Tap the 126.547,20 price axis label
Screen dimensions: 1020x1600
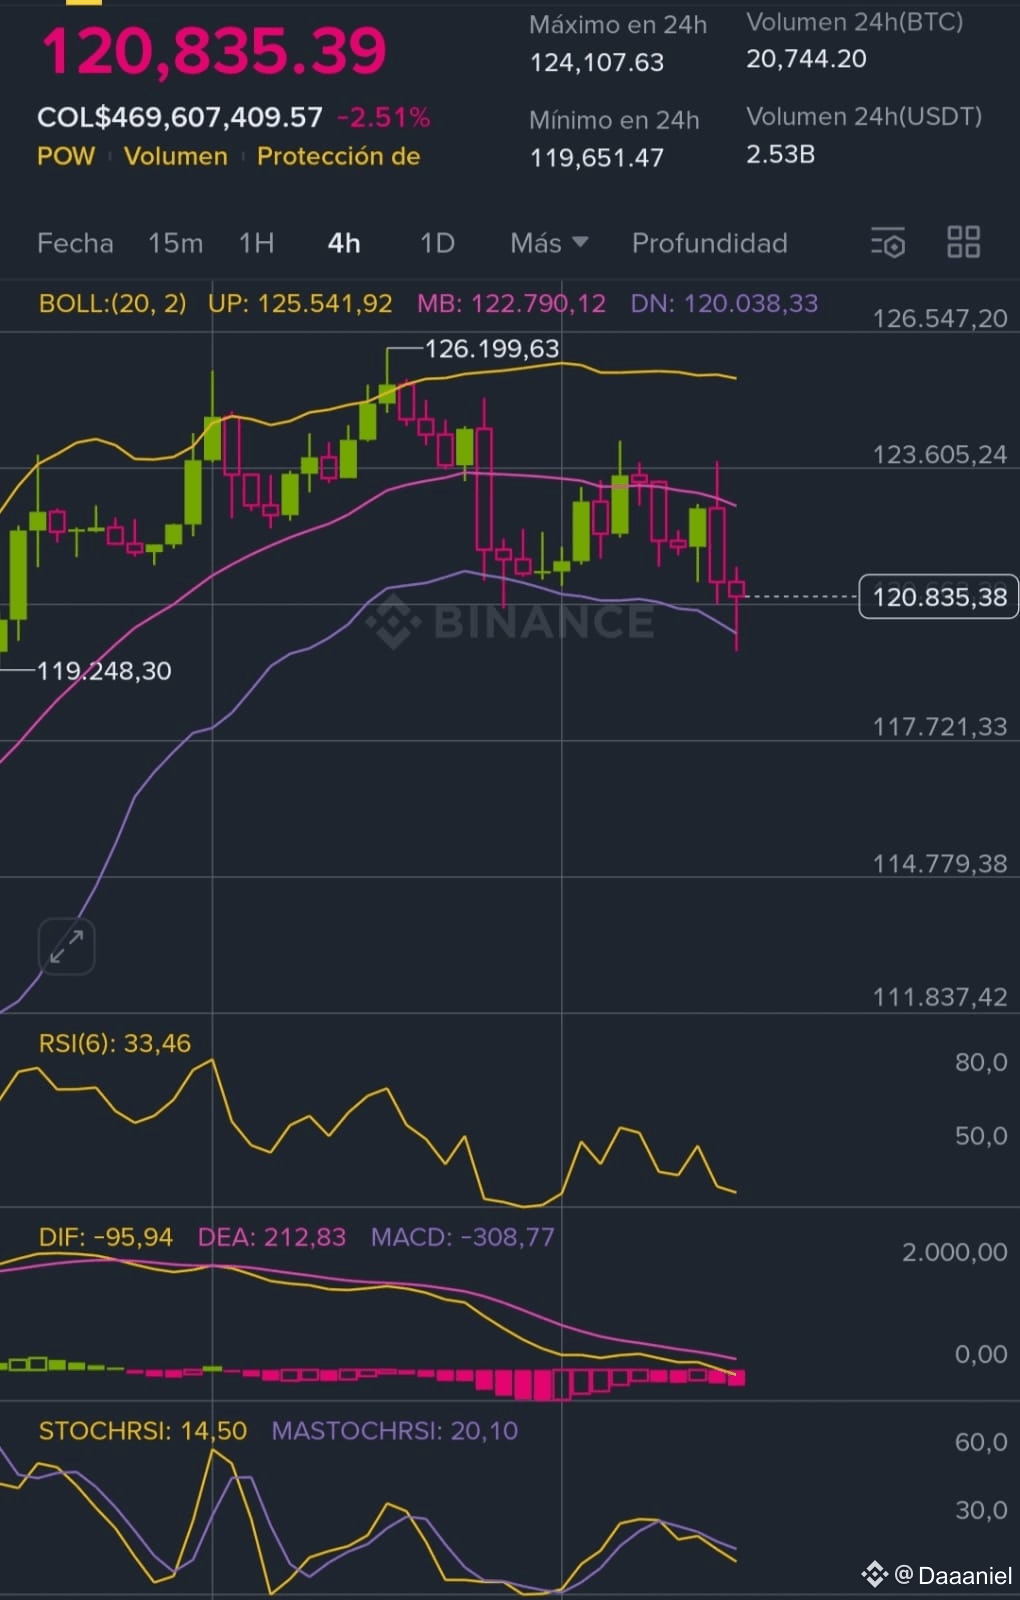pyautogui.click(x=940, y=318)
